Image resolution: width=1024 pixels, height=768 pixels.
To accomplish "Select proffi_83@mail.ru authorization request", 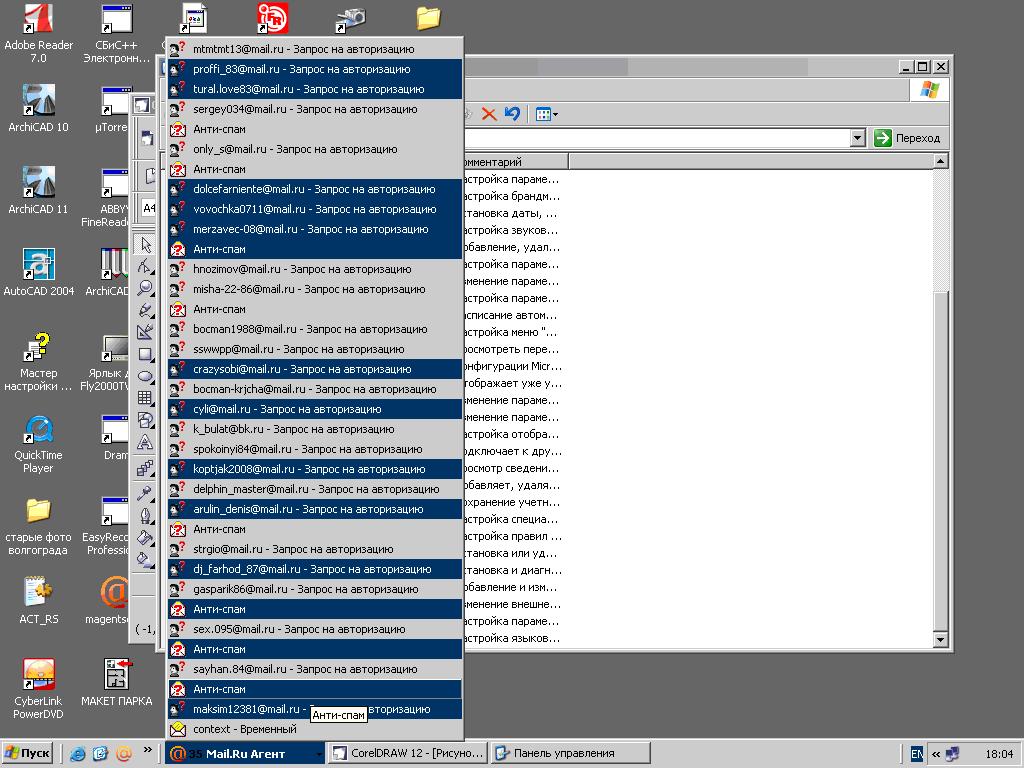I will click(315, 69).
